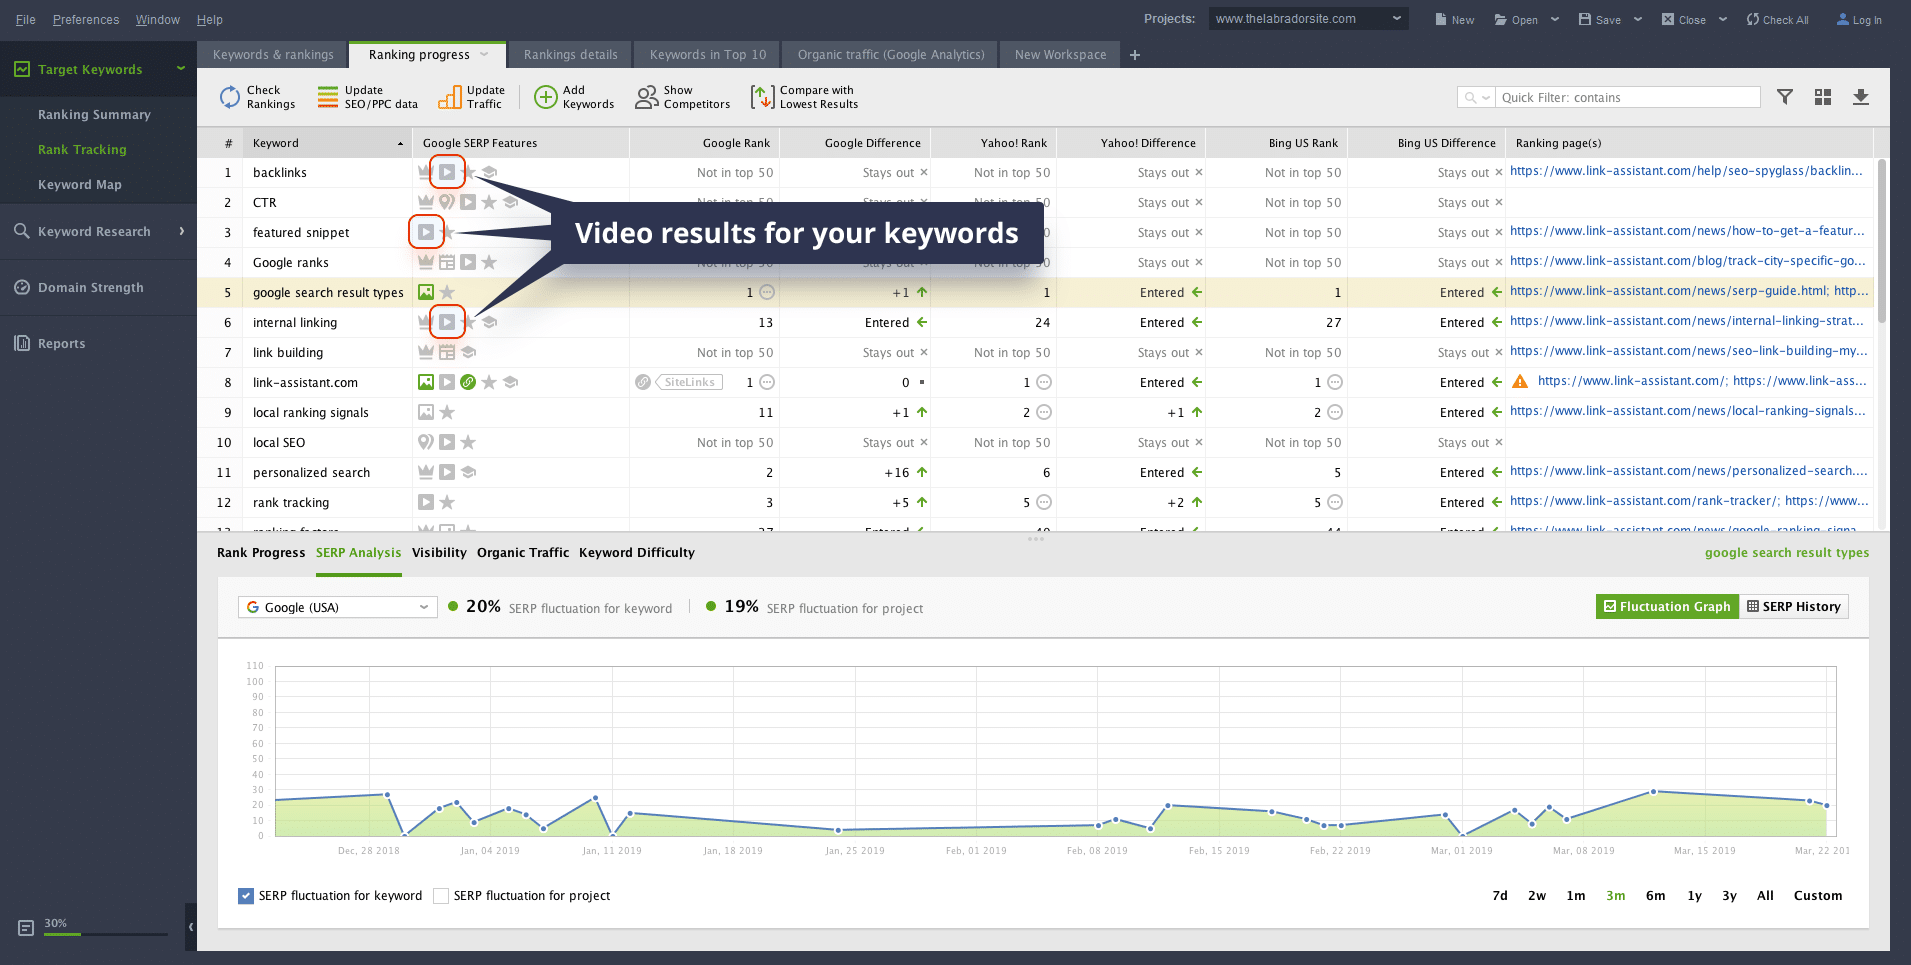Select Compare with Lowest Results icon
This screenshot has width=1911, height=965.
762,96
